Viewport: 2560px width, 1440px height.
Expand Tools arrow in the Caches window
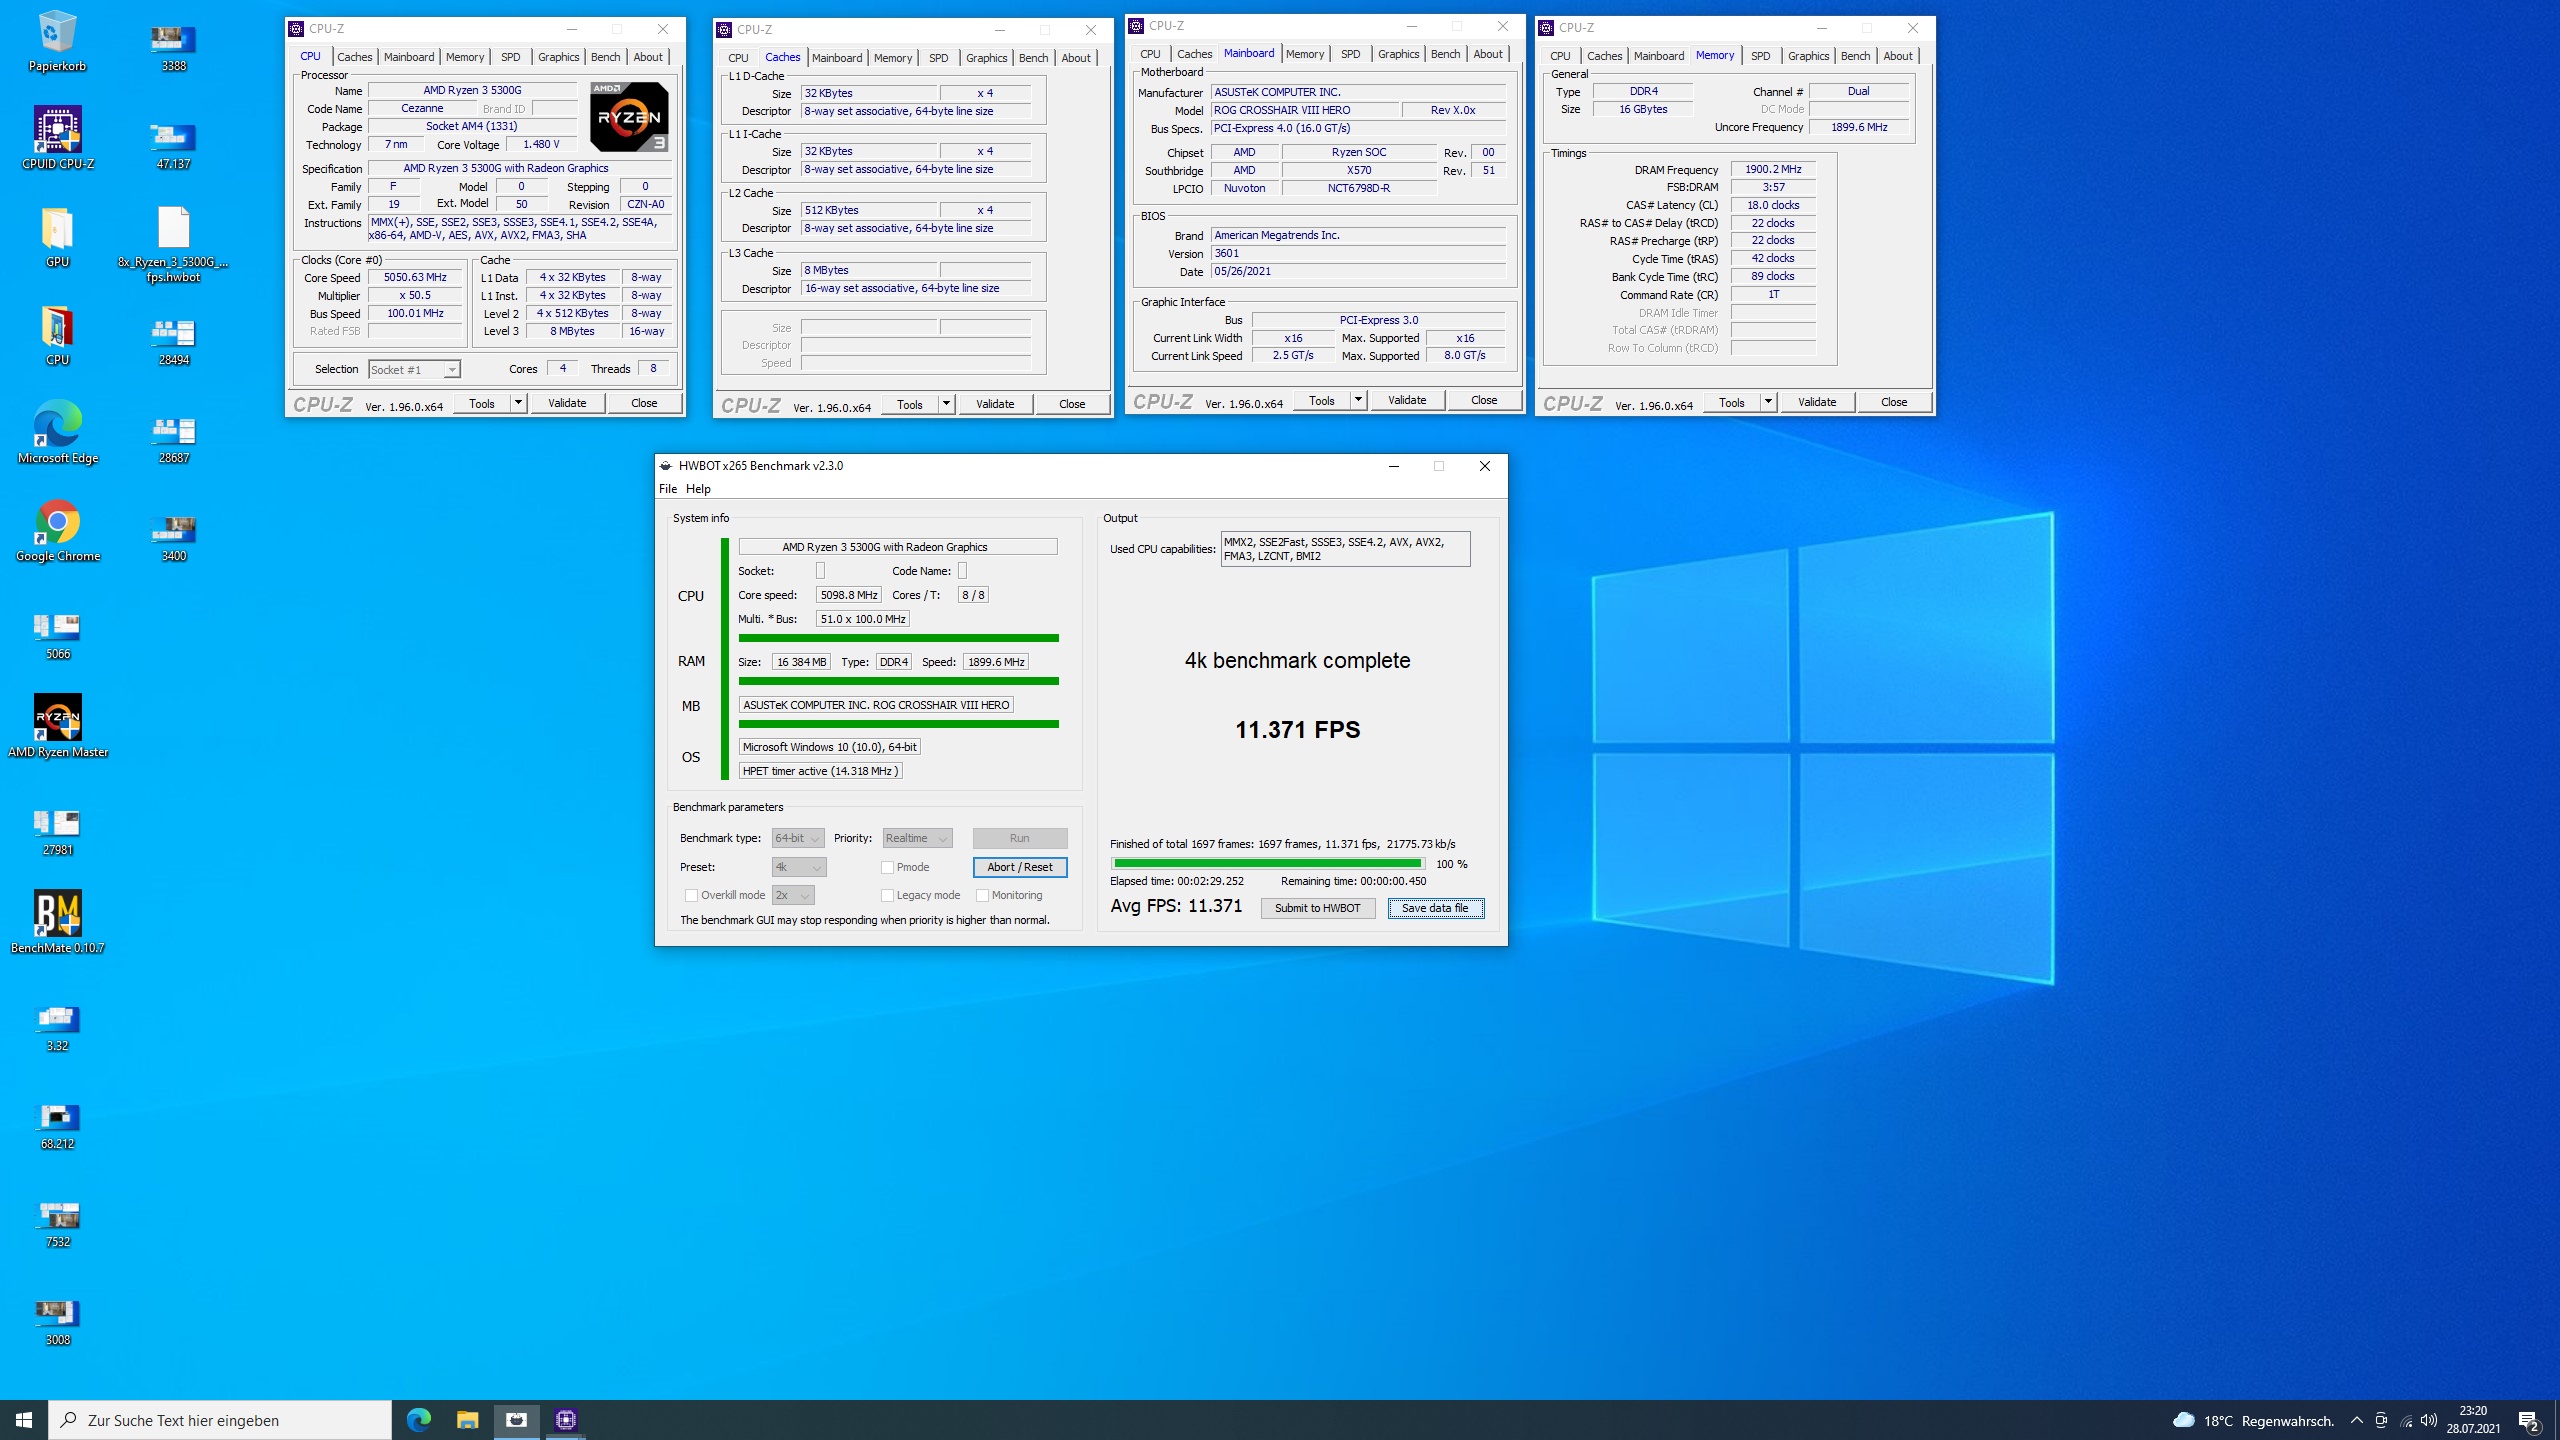tap(946, 404)
